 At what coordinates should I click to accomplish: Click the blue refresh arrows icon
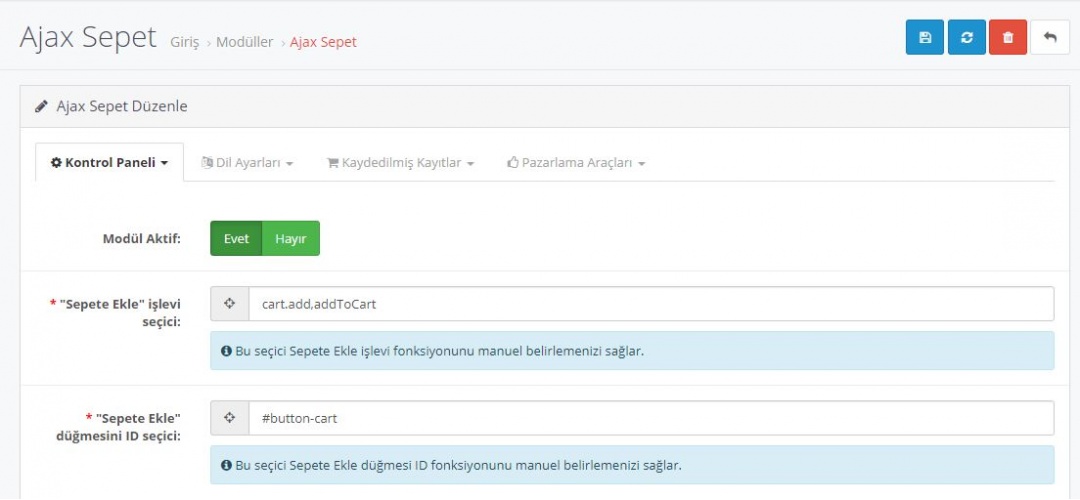(x=967, y=37)
